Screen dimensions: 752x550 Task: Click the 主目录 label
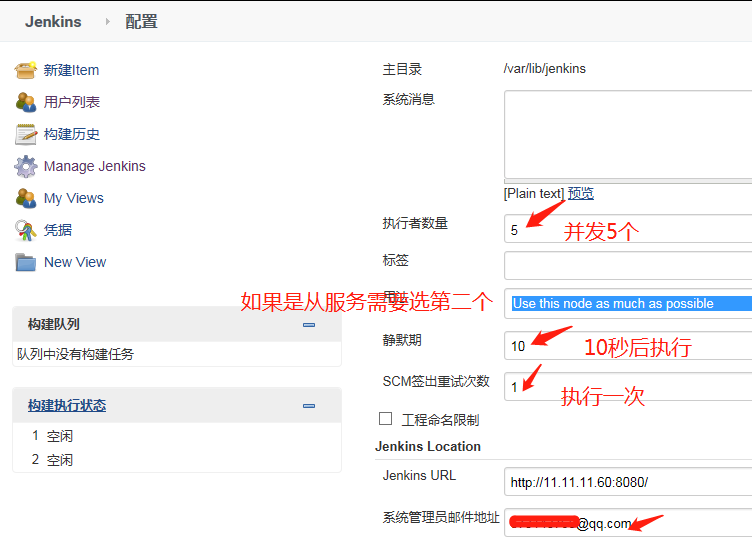point(402,69)
